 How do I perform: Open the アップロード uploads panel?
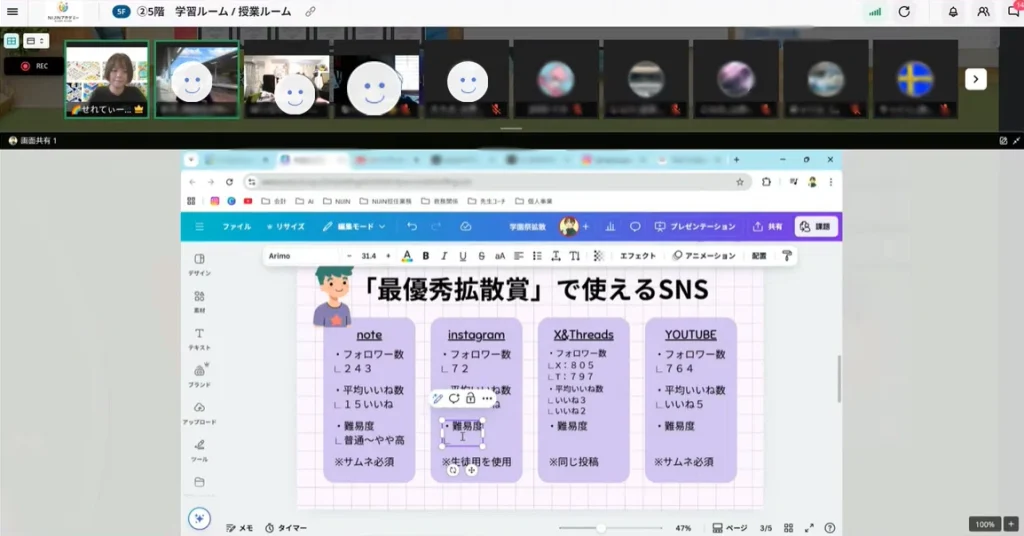[x=199, y=412]
